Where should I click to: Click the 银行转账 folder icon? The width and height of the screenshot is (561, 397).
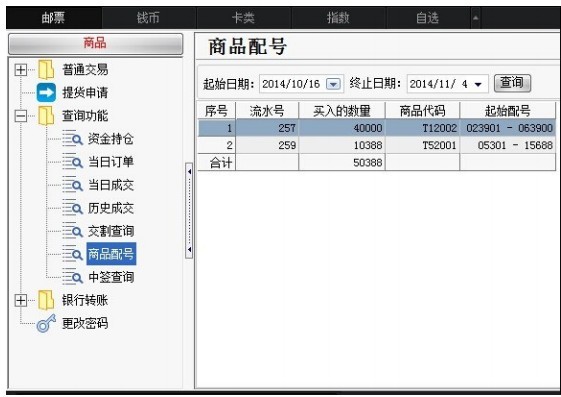coord(46,300)
